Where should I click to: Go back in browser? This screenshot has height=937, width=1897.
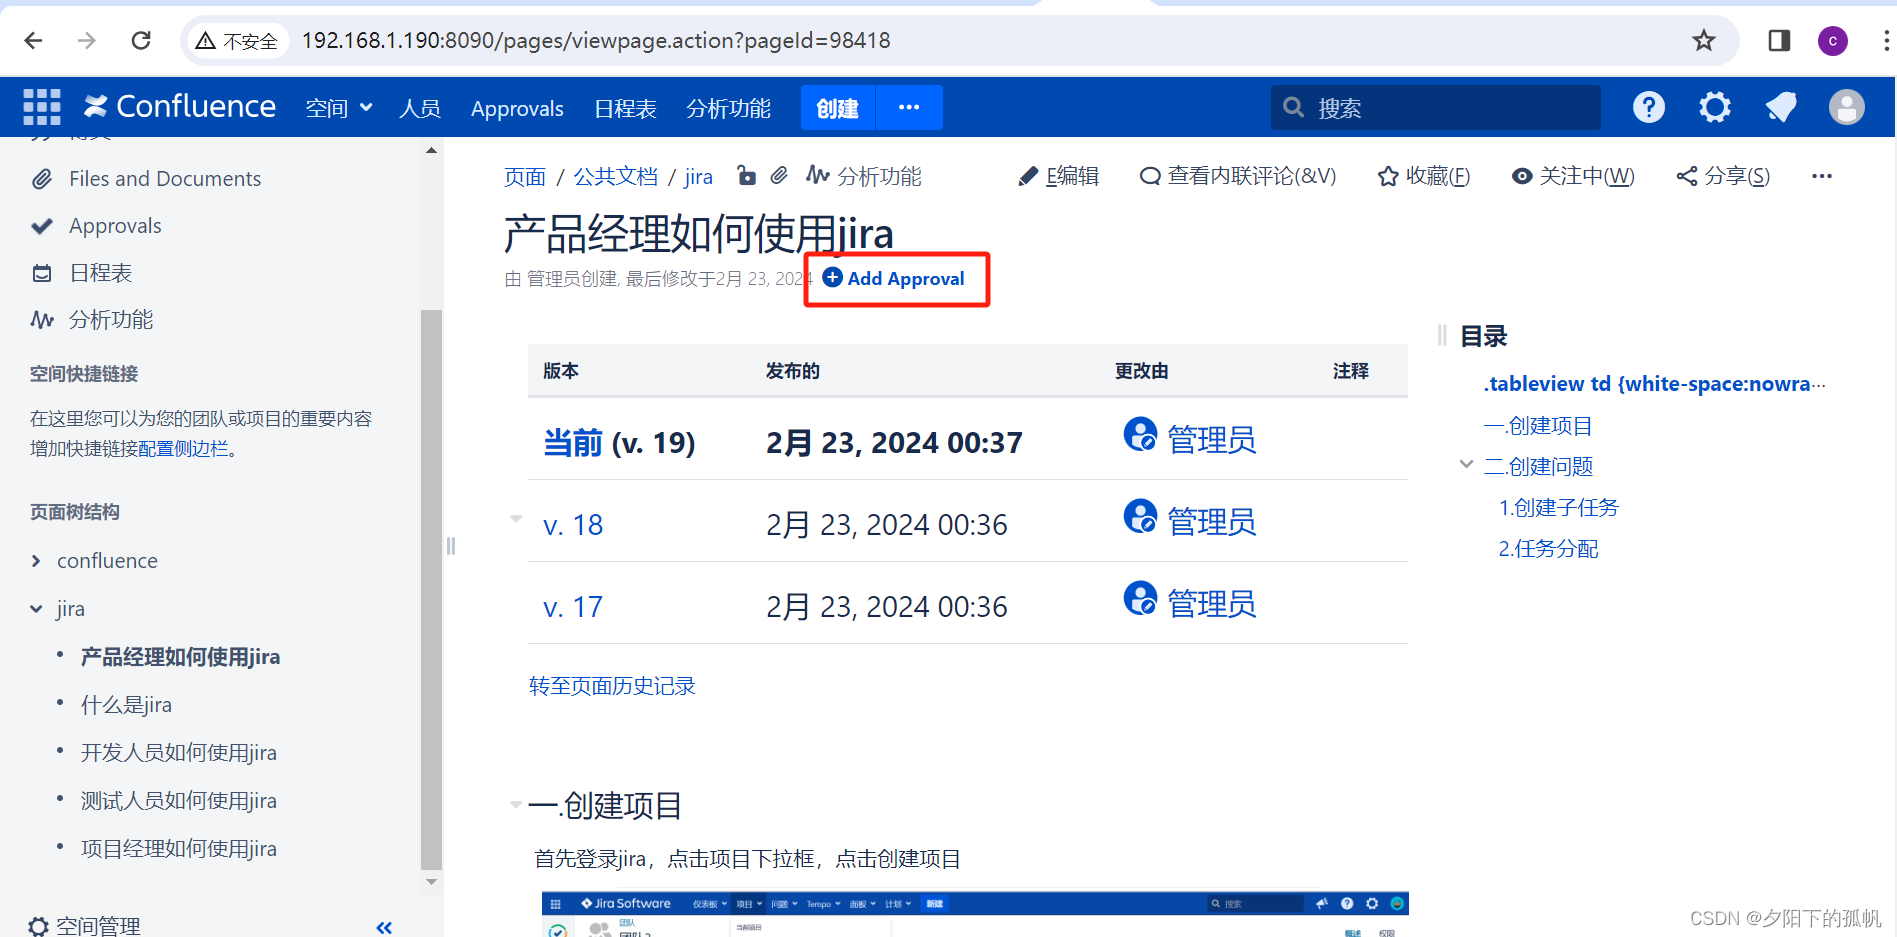point(33,40)
